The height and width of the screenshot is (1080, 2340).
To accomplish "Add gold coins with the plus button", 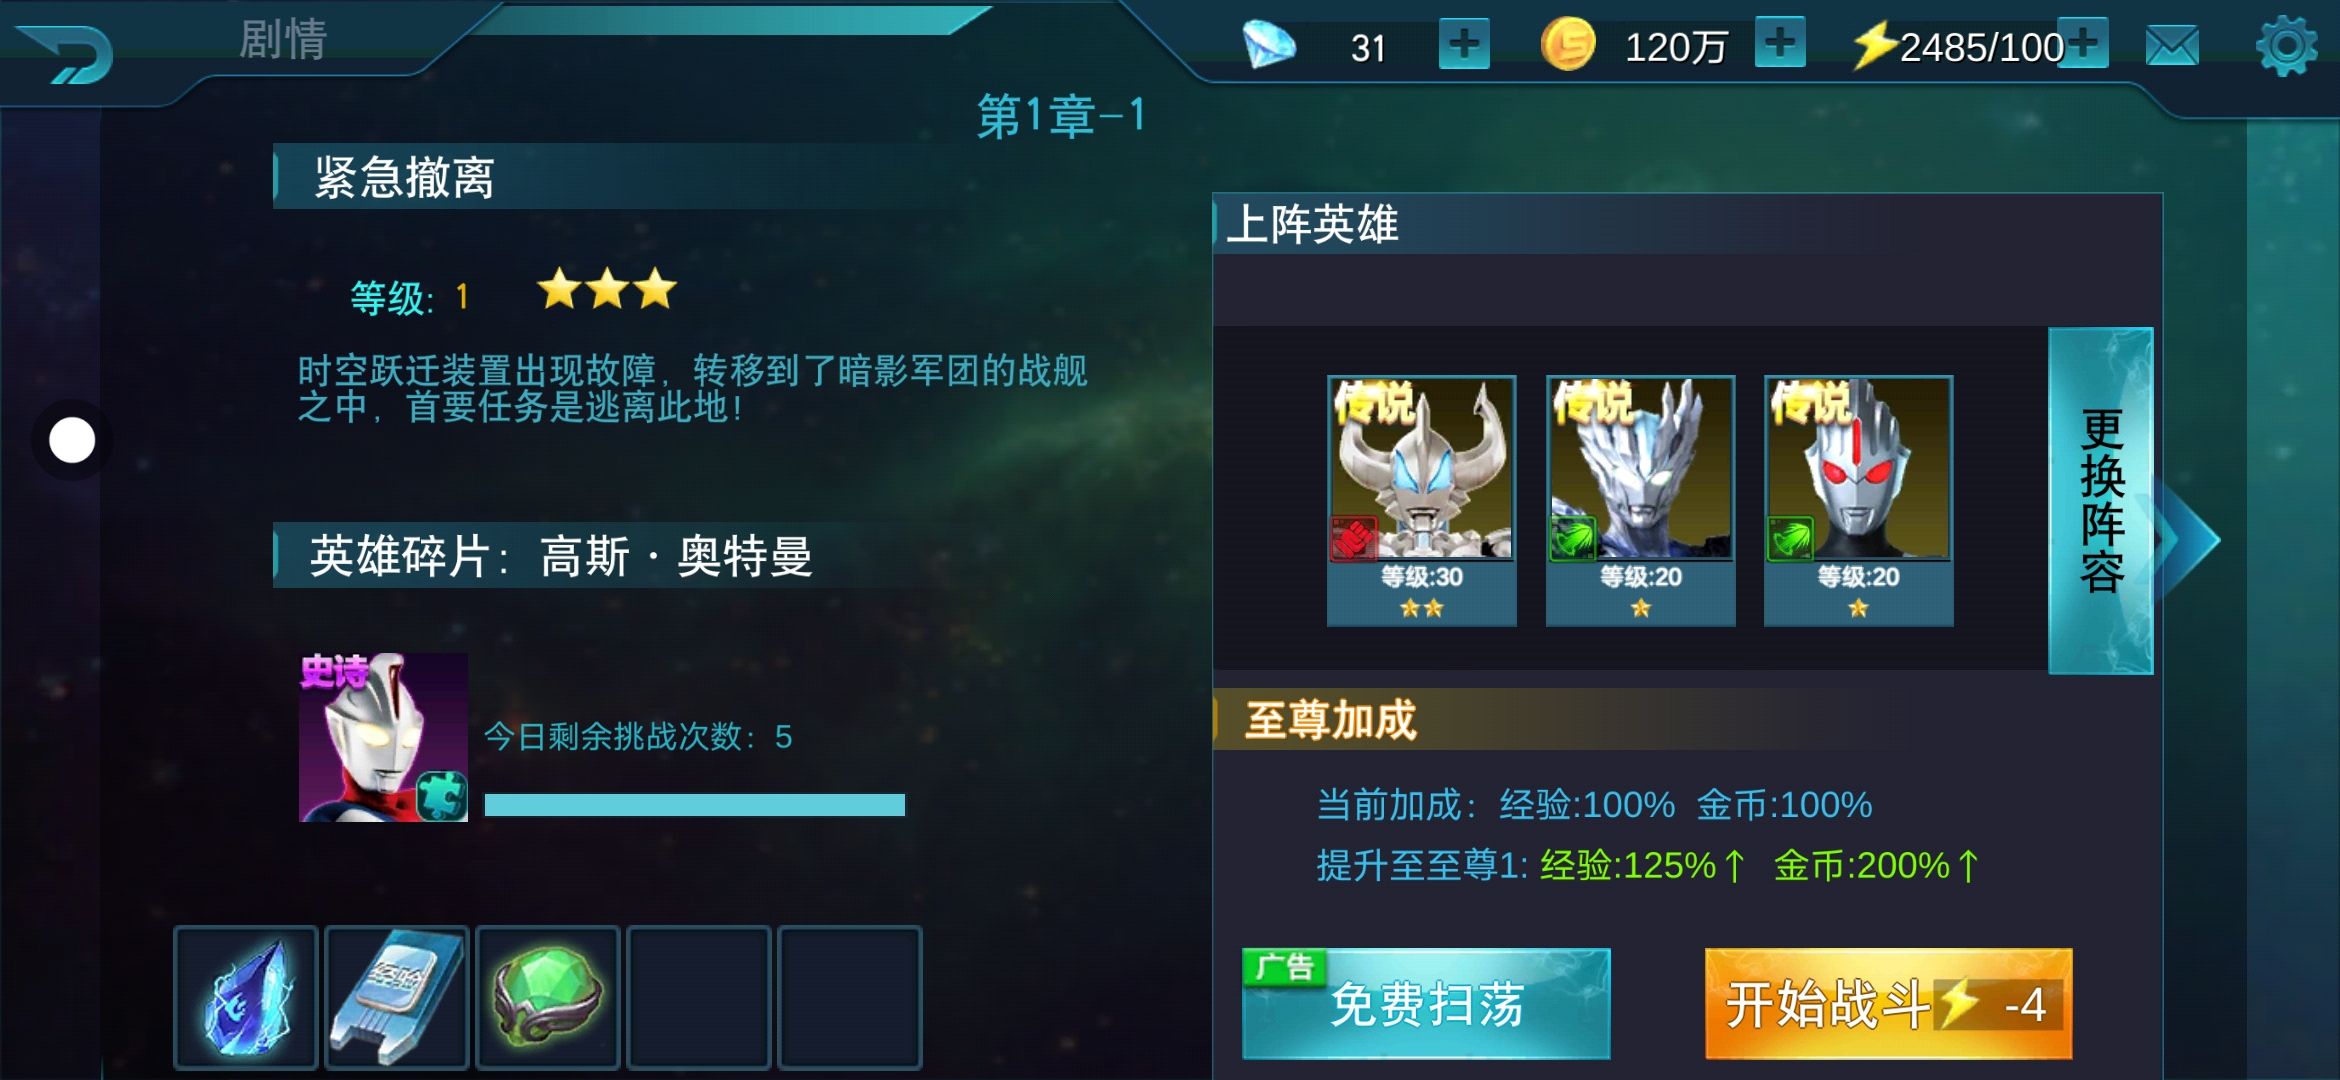I will pos(1780,43).
